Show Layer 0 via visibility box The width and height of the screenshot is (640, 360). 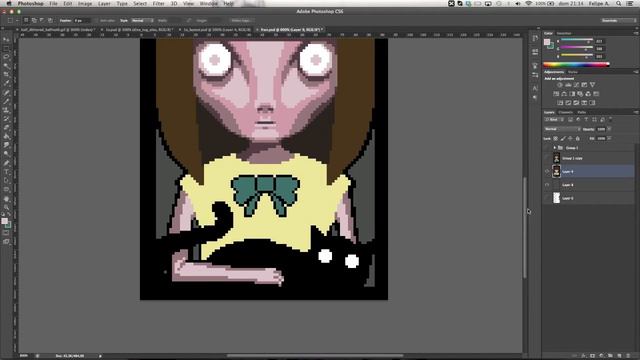(547, 198)
